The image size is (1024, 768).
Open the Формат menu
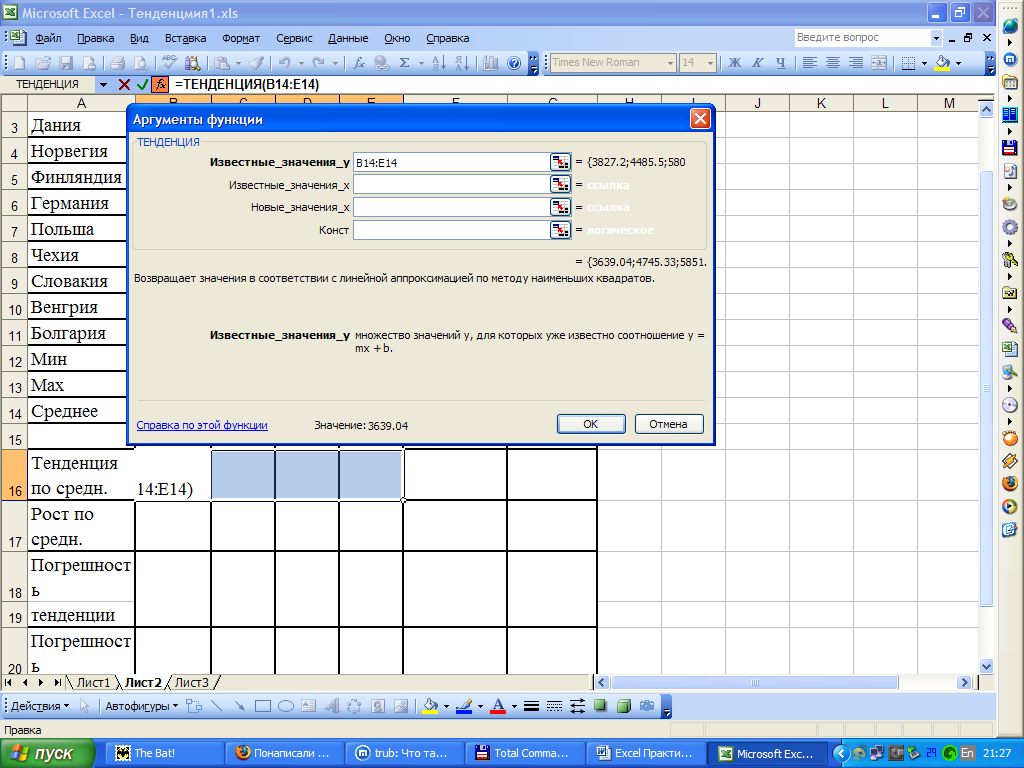(241, 39)
